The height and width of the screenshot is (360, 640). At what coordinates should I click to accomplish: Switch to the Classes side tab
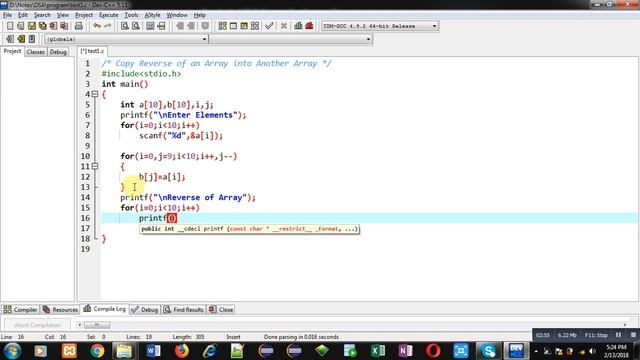tap(36, 52)
